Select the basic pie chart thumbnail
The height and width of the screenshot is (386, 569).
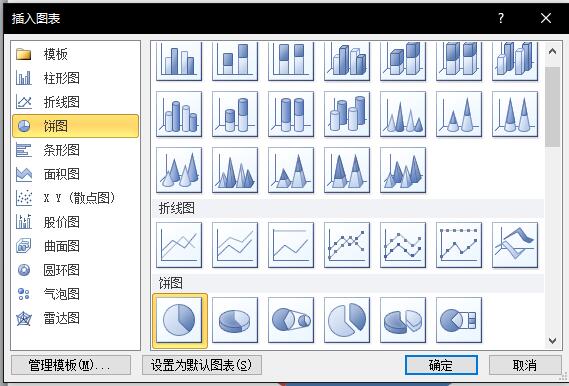pyautogui.click(x=180, y=320)
